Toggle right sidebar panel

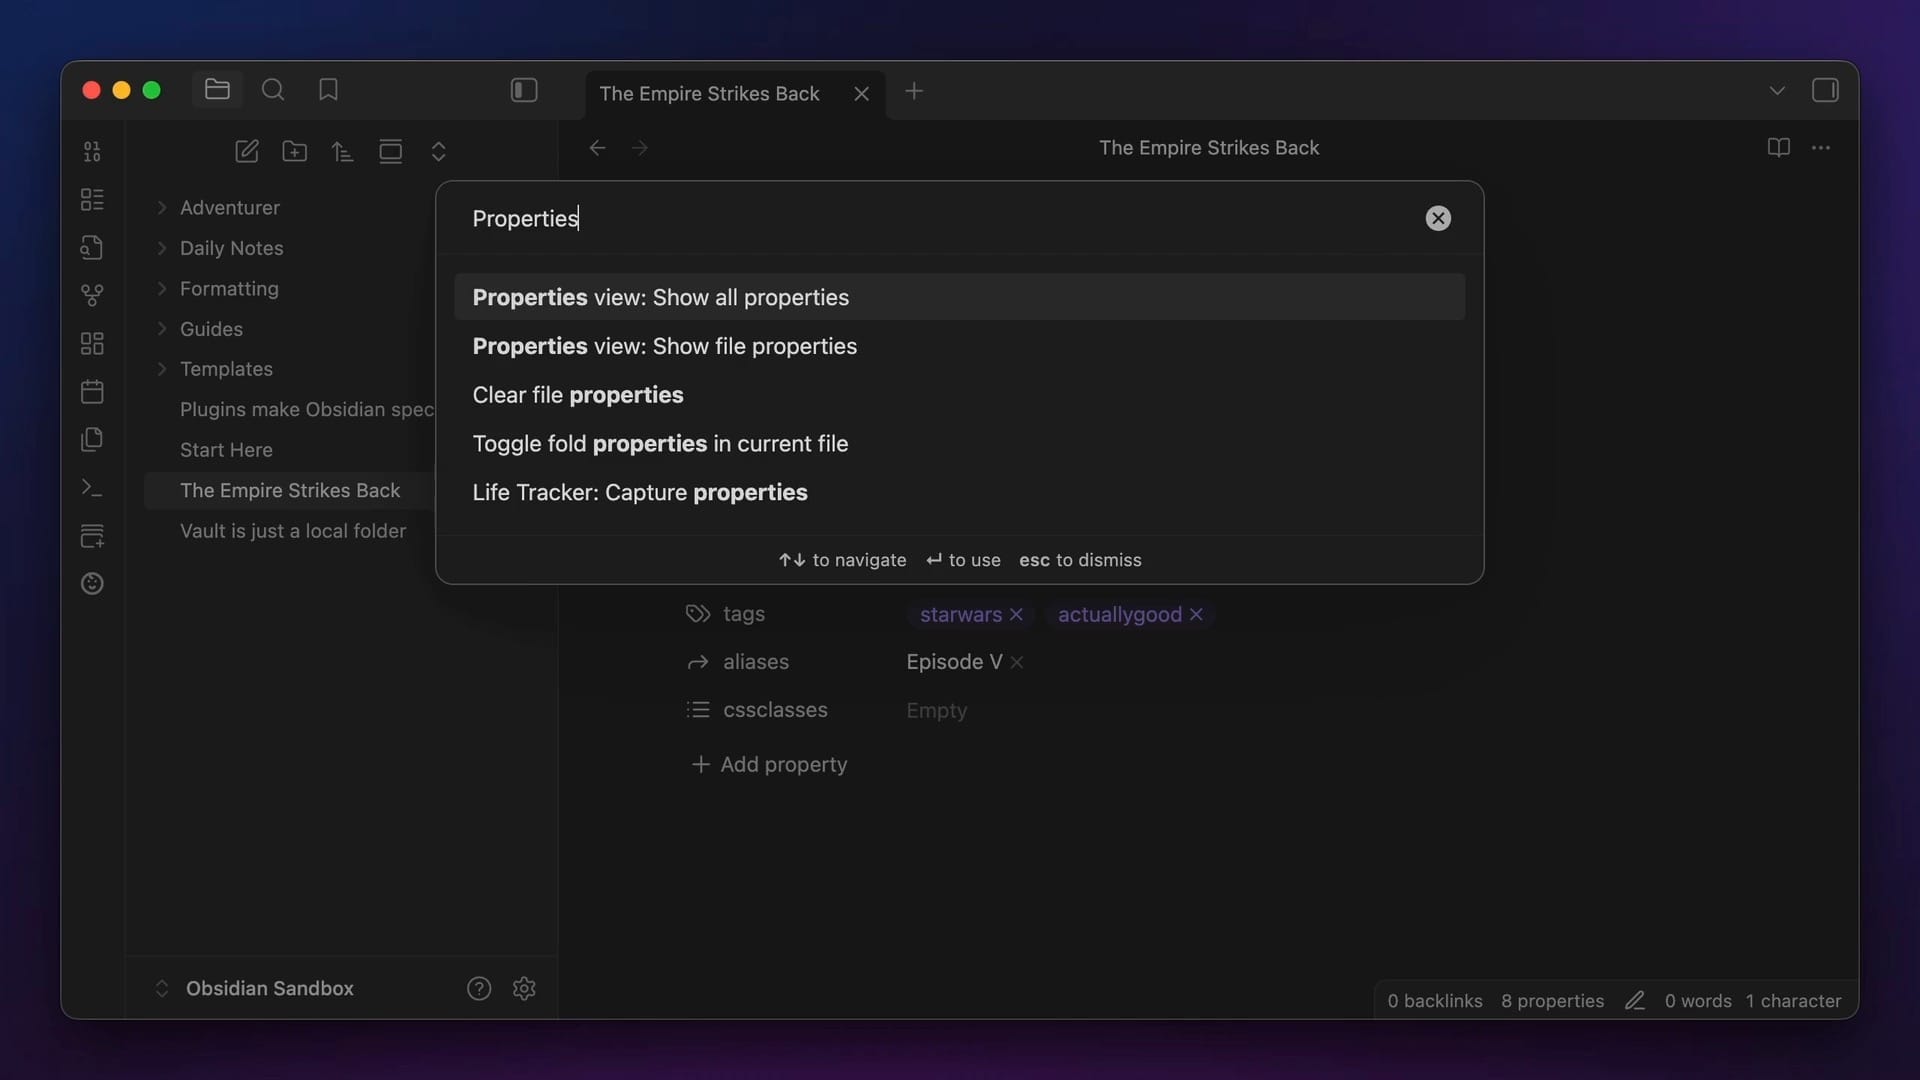1824,90
